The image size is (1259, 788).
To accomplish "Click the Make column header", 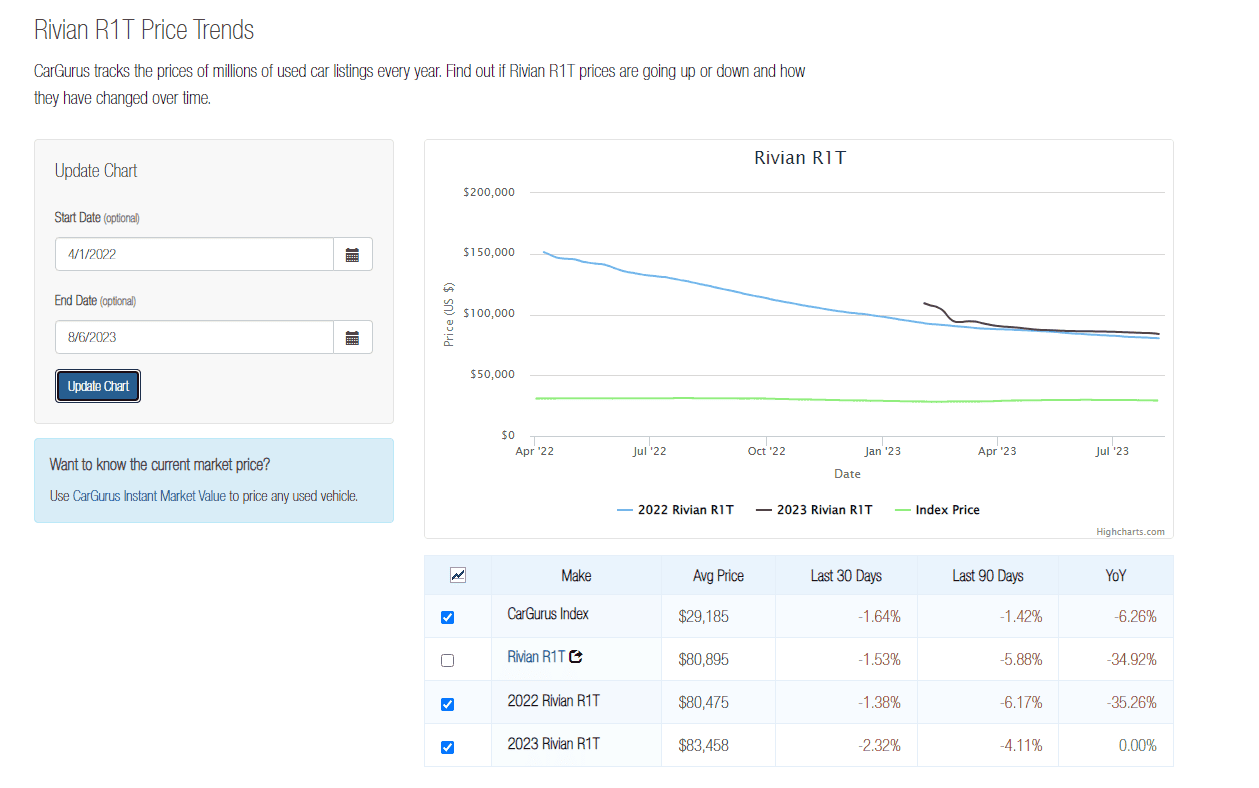I will (x=576, y=576).
